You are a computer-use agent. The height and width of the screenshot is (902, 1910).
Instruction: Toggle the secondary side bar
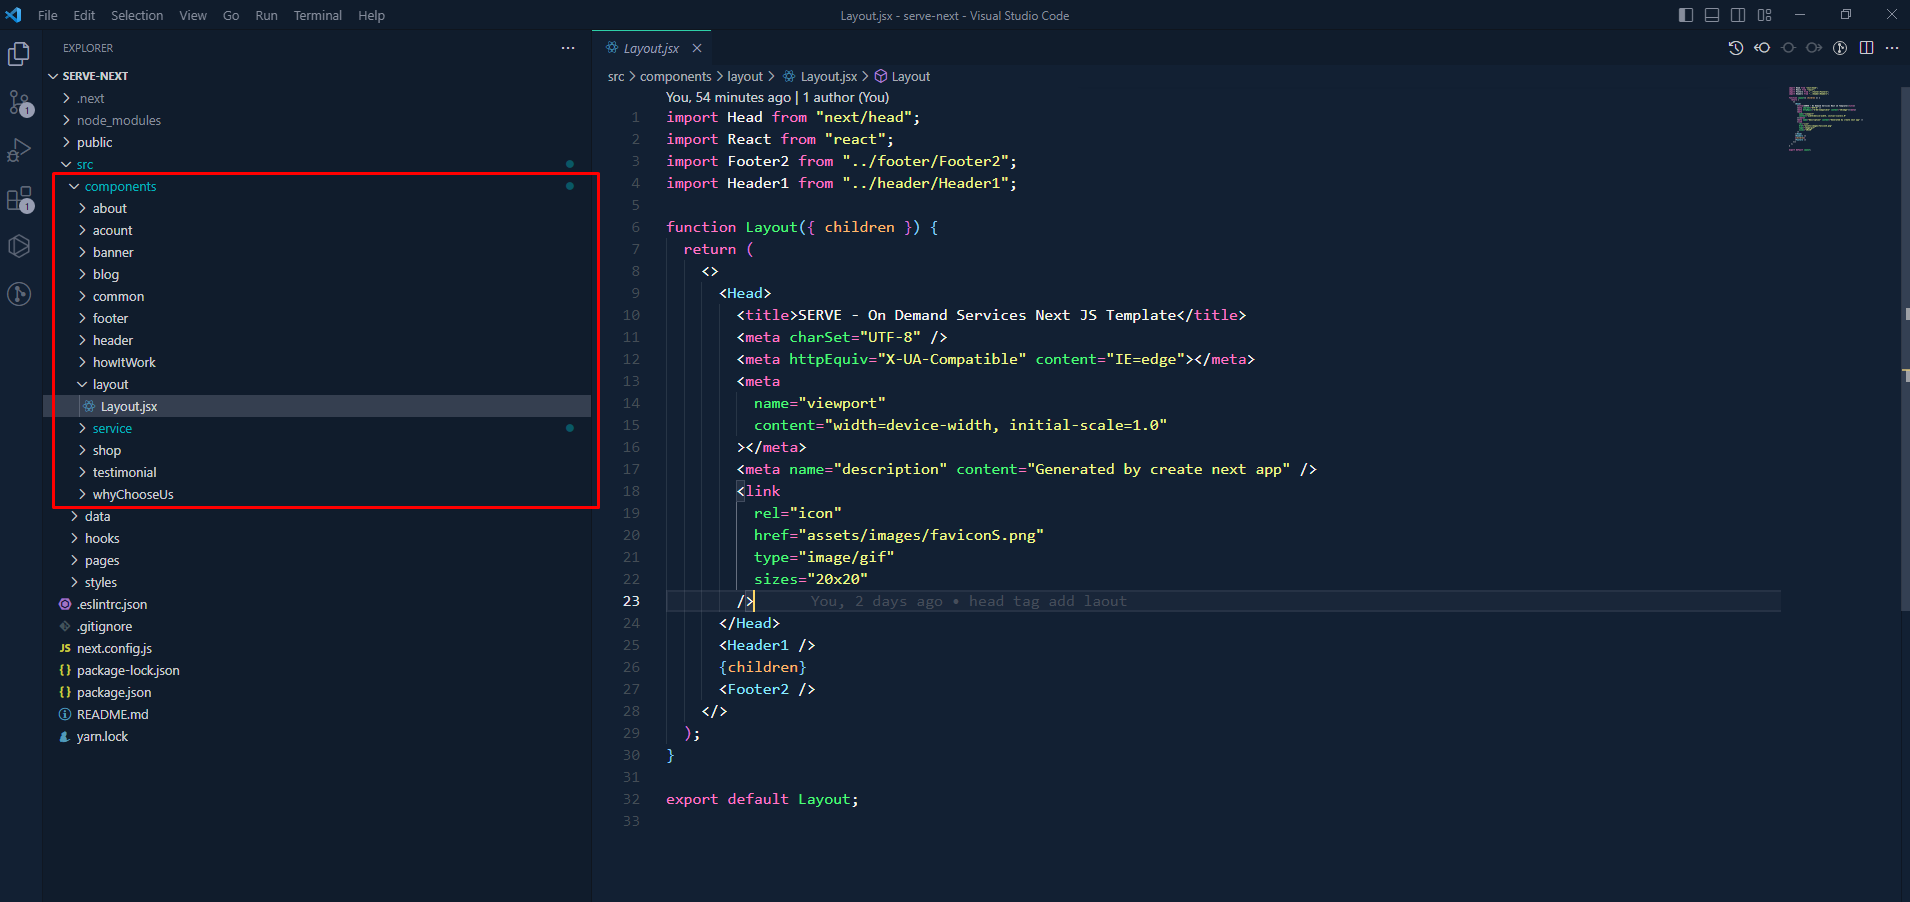point(1738,15)
